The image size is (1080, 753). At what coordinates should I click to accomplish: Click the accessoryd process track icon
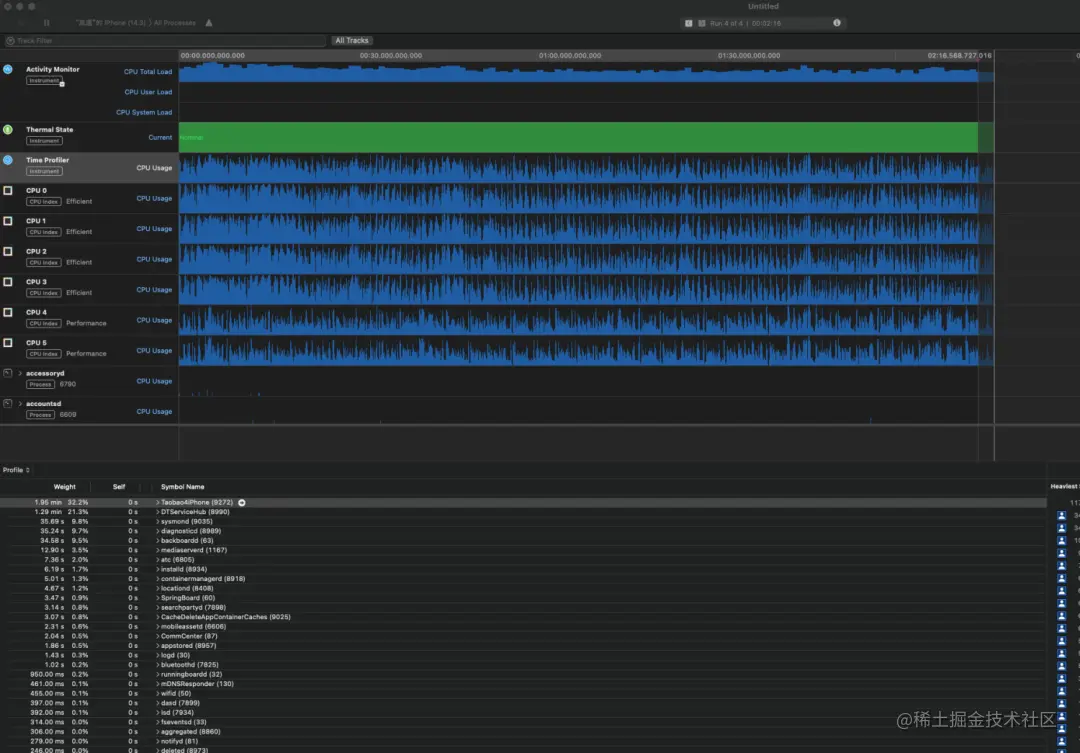(8, 373)
